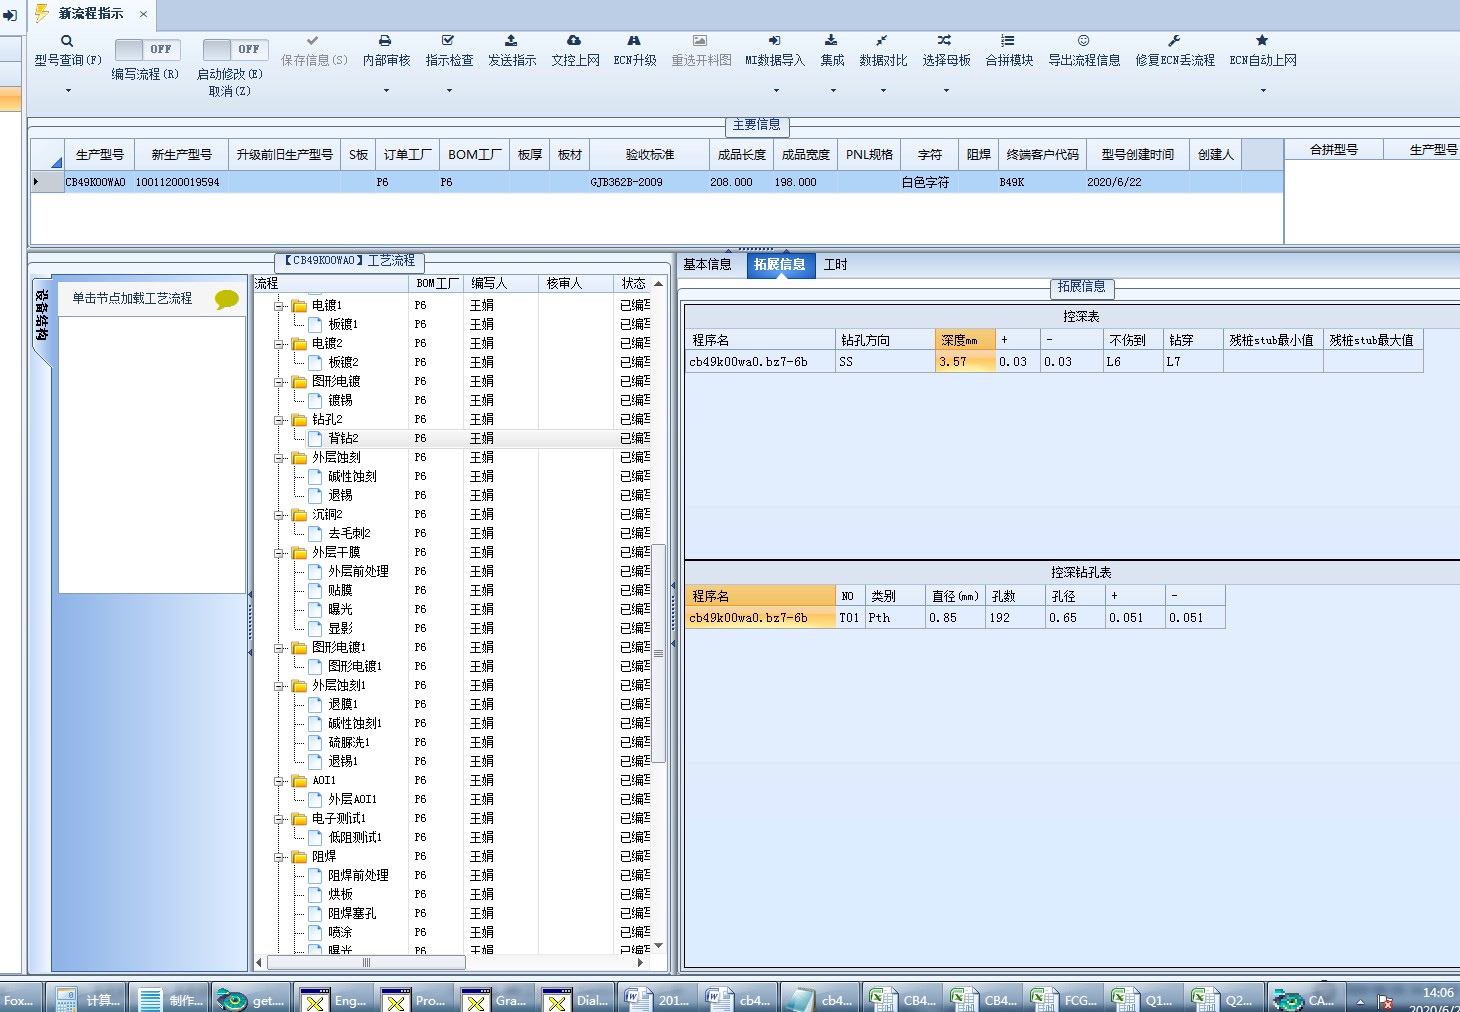The height and width of the screenshot is (1012, 1460).
Task: Click the 型号创建时间 column header
Action: [x=1138, y=155]
